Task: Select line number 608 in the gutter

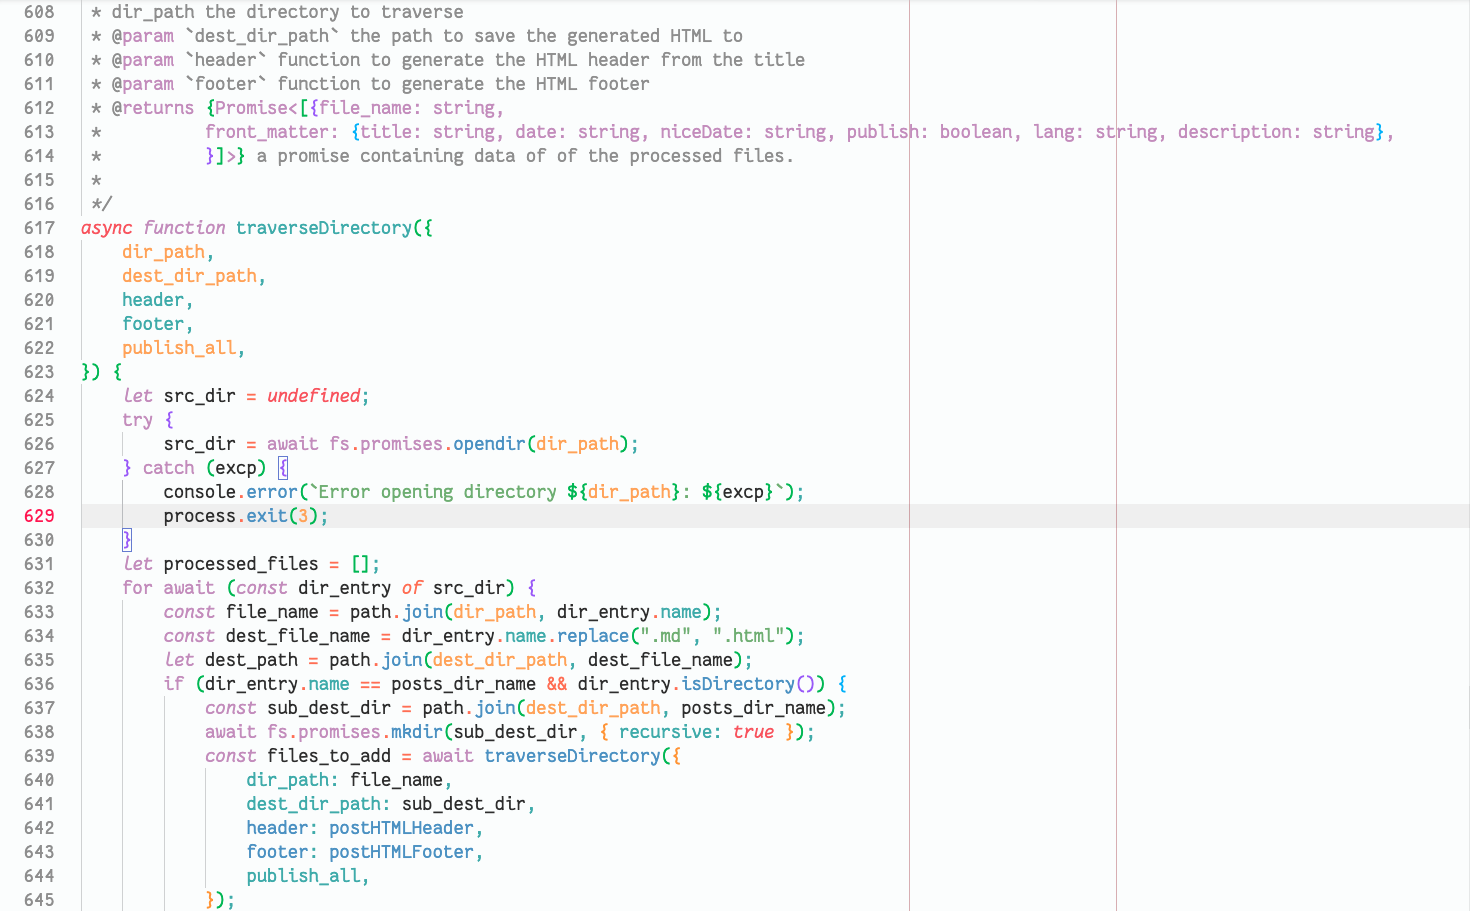Action: point(38,11)
